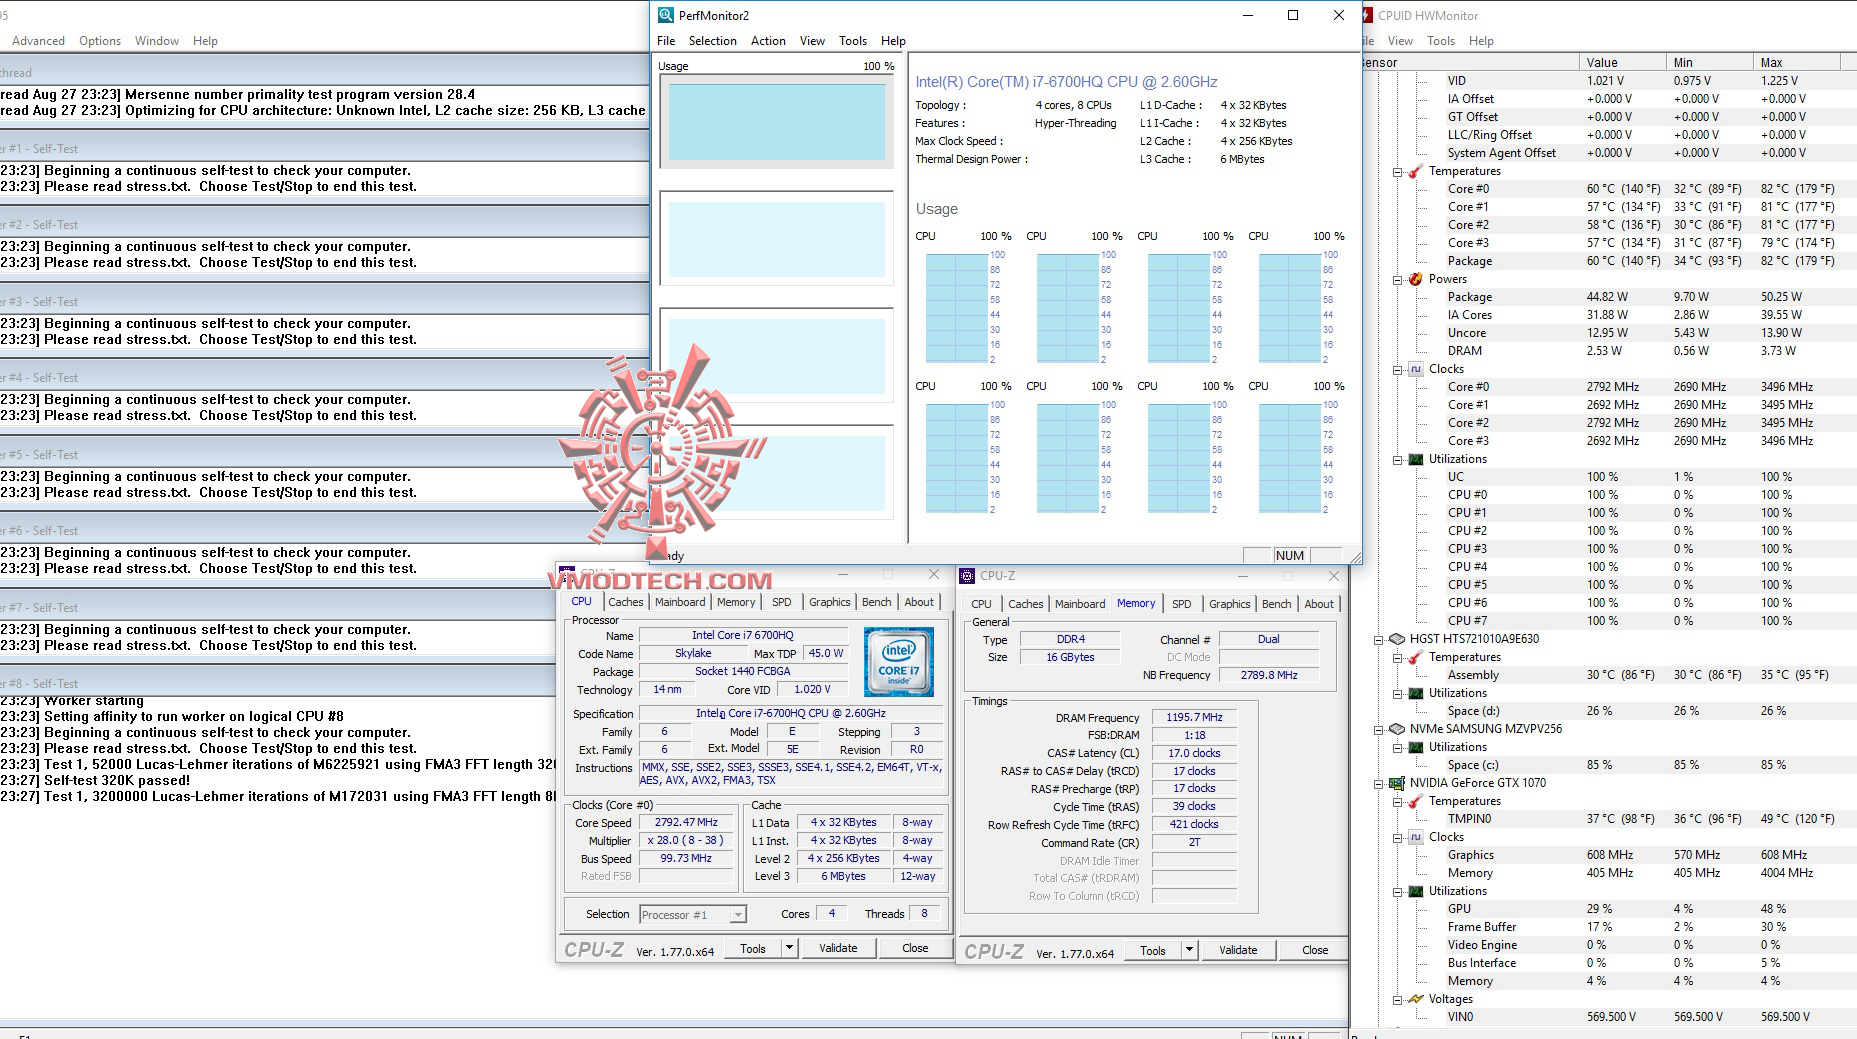Click the PerfMonitor2 title bar app icon
1857x1039 pixels.
coord(666,15)
